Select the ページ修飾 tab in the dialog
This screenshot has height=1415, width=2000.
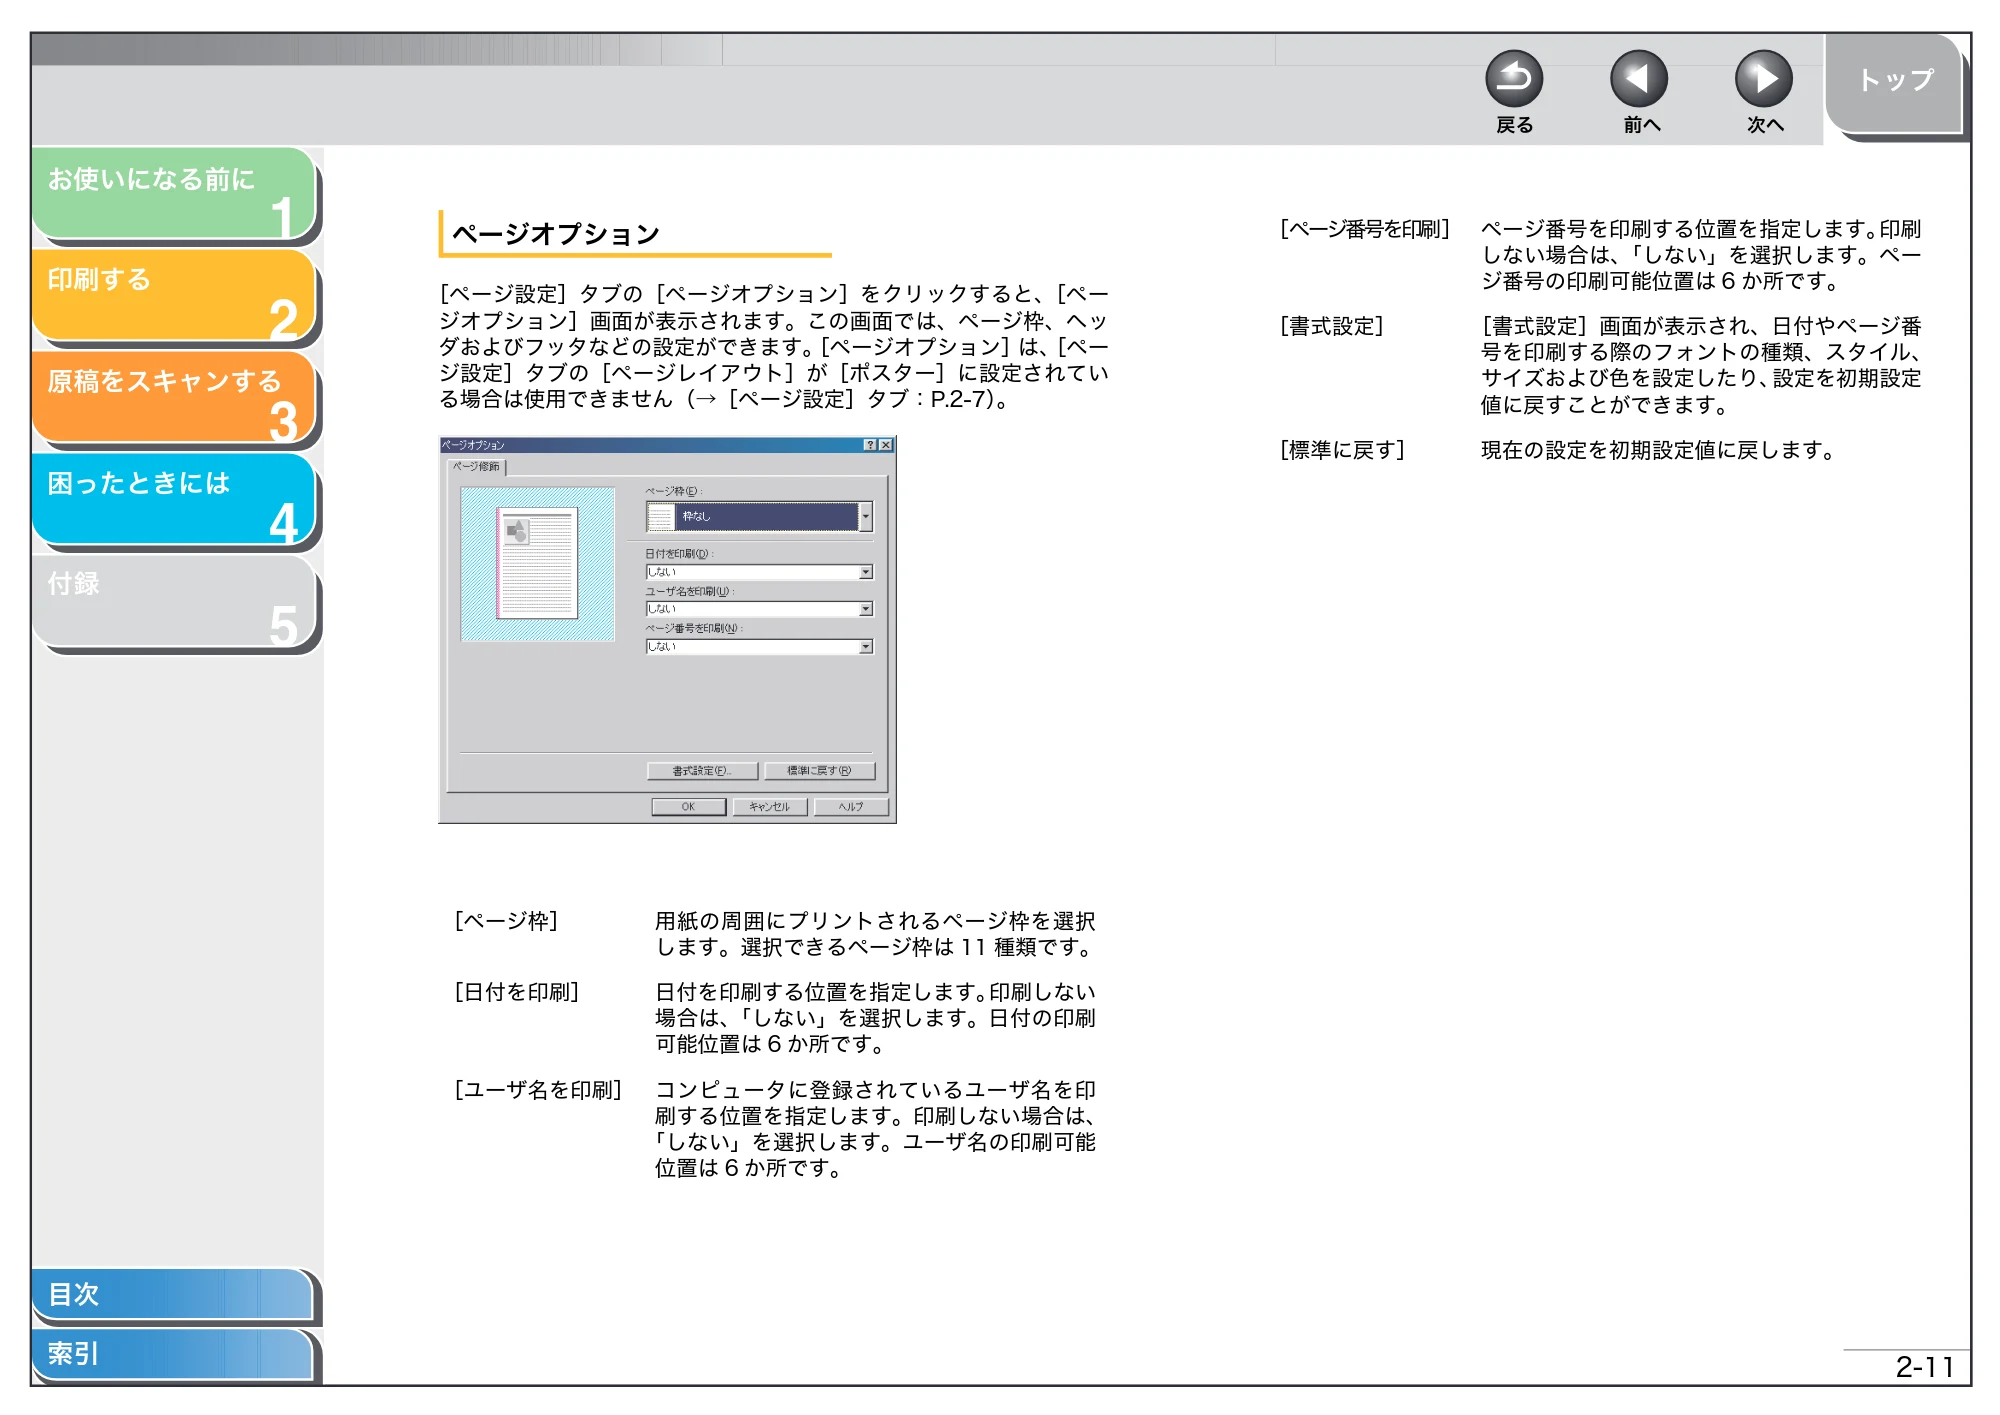(x=477, y=467)
